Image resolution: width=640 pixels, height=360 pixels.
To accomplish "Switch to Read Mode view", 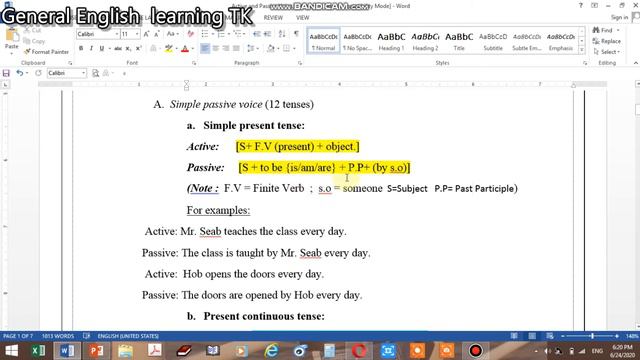I will 514,336.
